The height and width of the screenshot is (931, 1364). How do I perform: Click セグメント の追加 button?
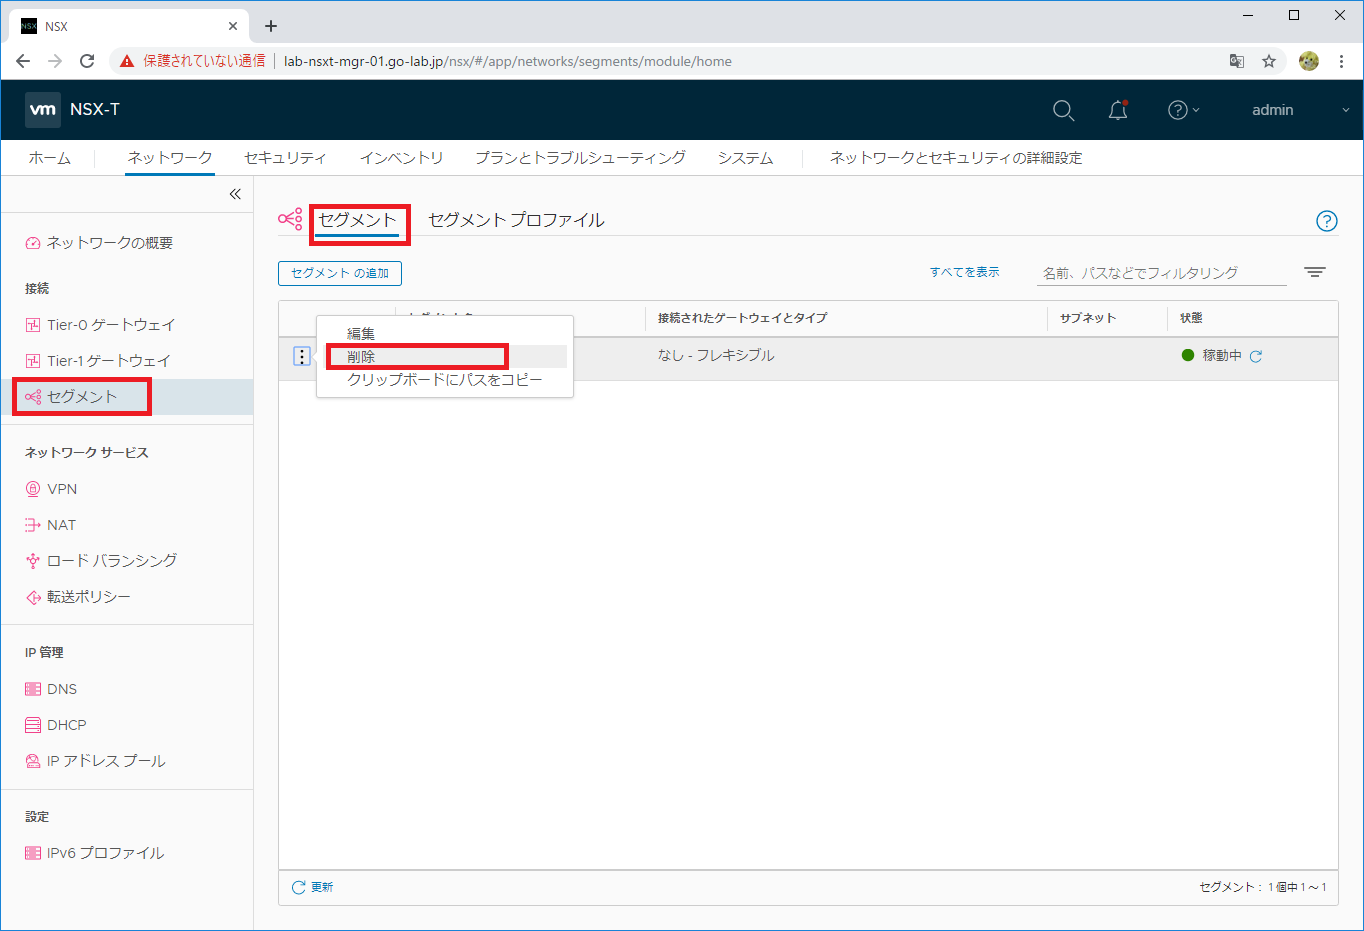point(340,273)
